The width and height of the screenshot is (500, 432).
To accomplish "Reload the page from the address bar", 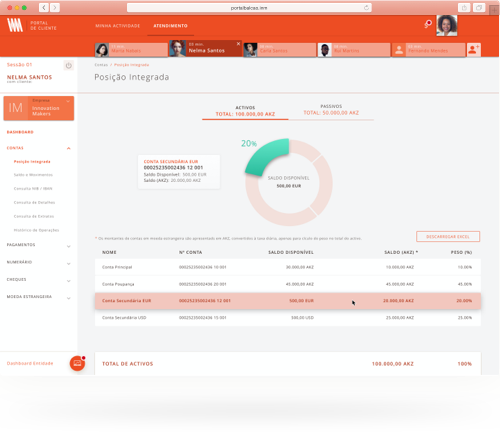I will click(366, 7).
